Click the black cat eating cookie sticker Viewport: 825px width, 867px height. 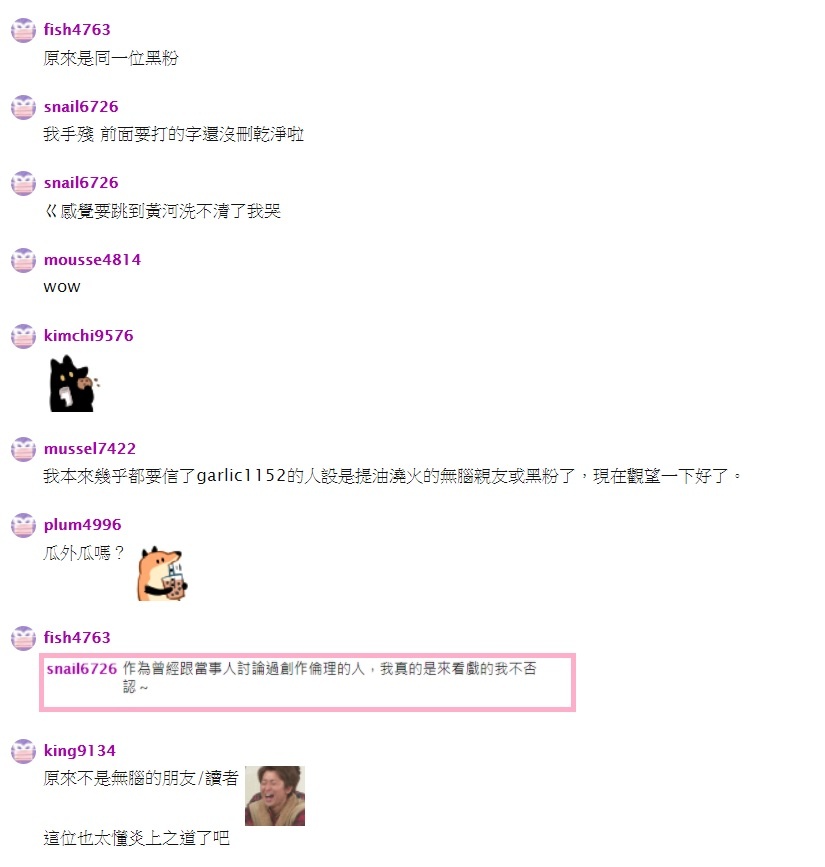74,384
